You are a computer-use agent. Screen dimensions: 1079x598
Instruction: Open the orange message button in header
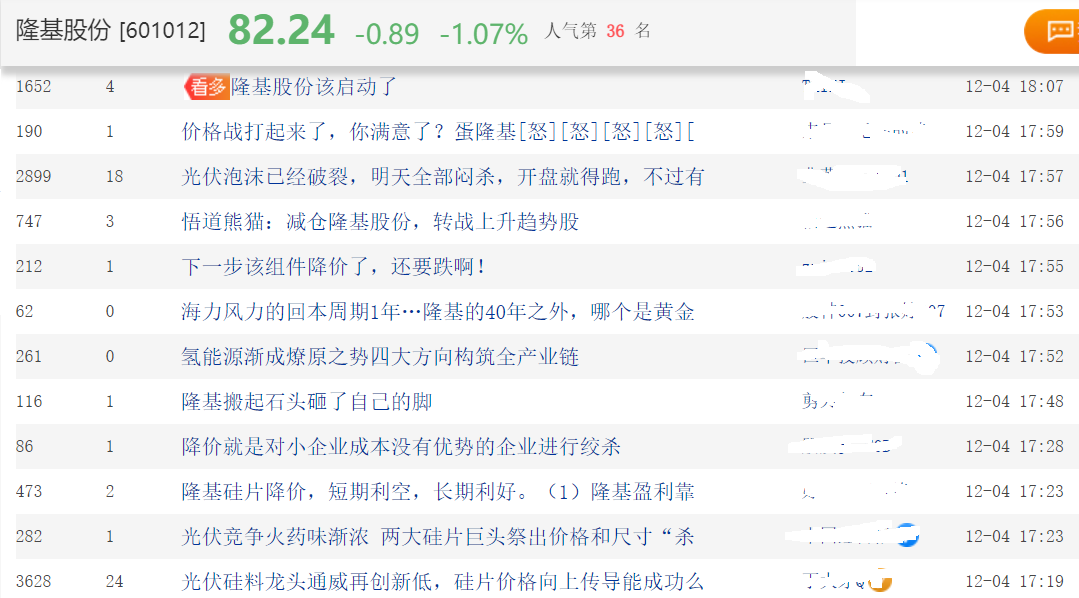[1052, 31]
